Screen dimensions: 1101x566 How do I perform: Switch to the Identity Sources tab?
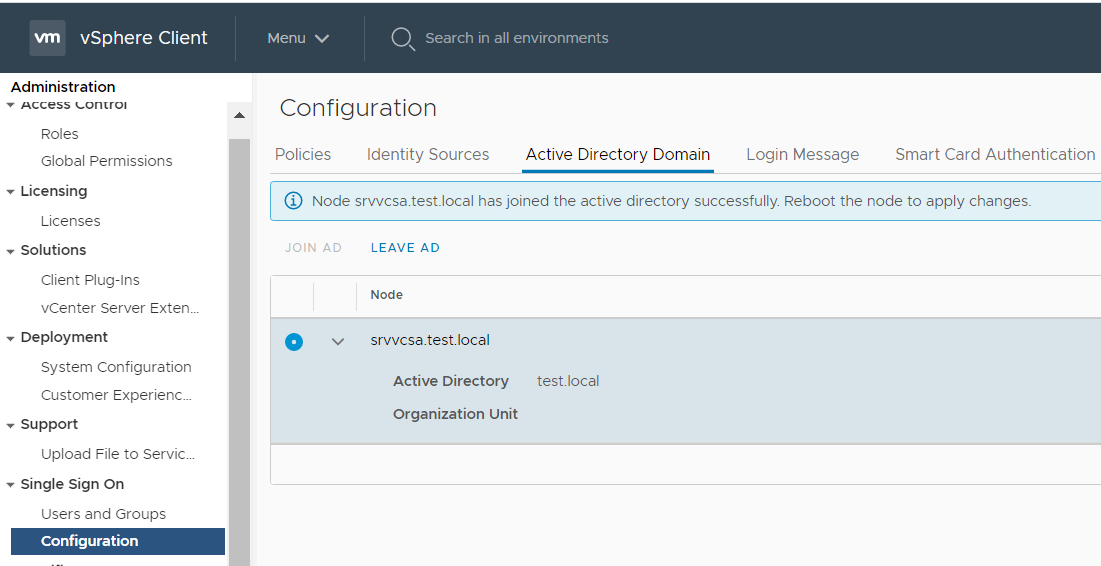click(428, 154)
